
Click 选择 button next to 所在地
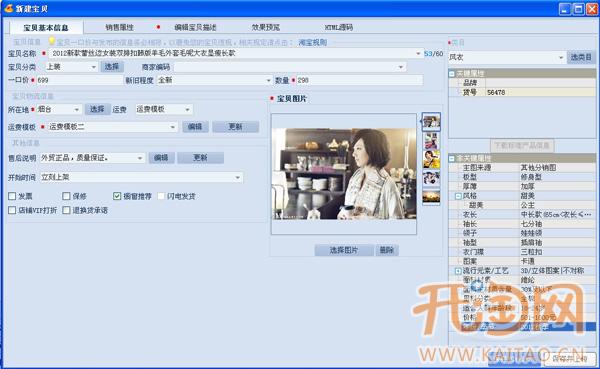click(x=97, y=109)
